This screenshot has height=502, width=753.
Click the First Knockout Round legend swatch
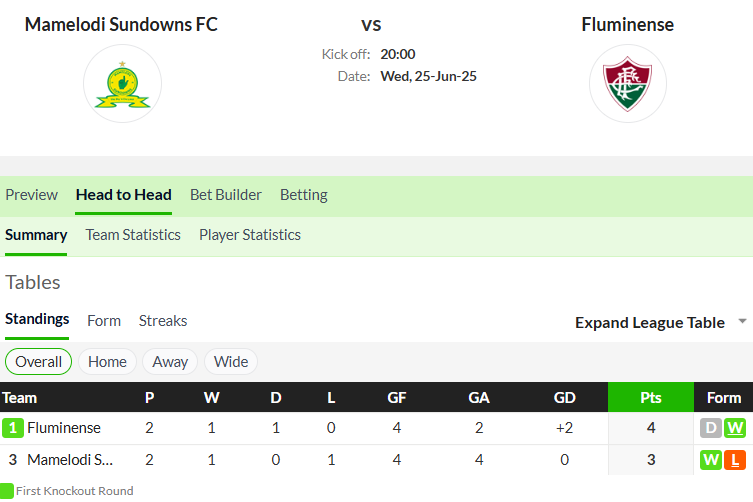coord(7,491)
